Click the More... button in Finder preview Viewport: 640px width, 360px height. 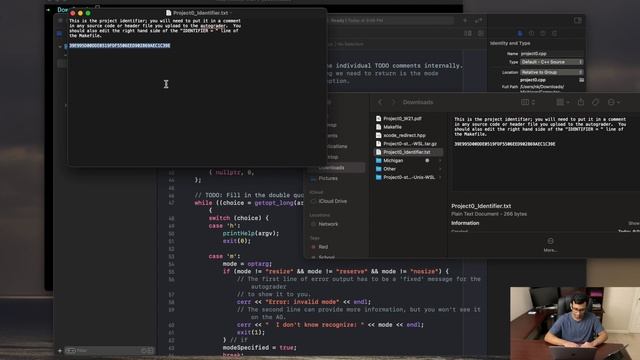[550, 245]
